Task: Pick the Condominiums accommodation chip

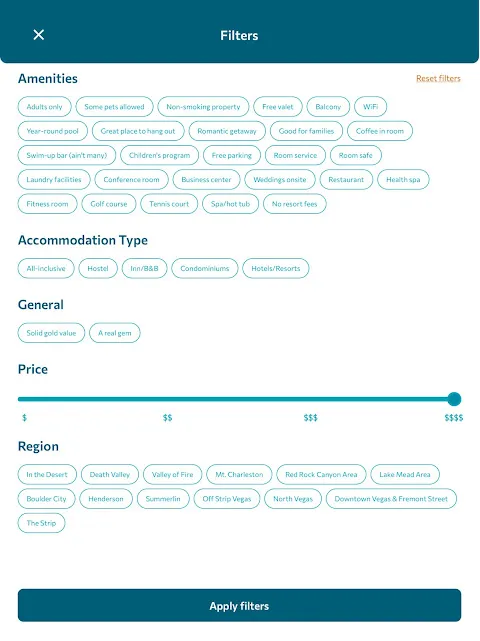Action: click(205, 269)
